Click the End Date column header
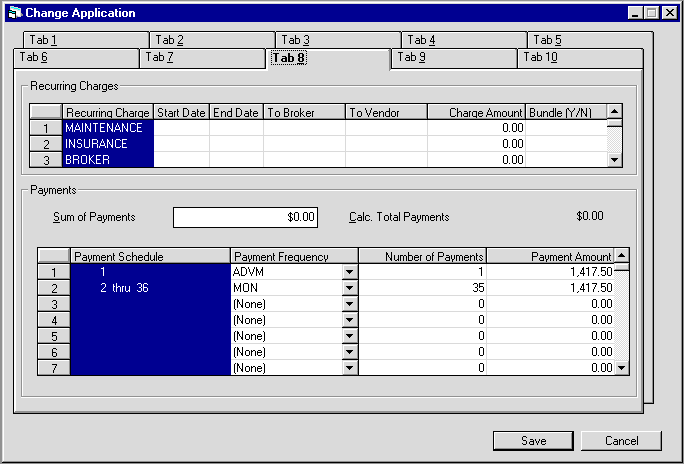The height and width of the screenshot is (464, 684). pos(236,113)
